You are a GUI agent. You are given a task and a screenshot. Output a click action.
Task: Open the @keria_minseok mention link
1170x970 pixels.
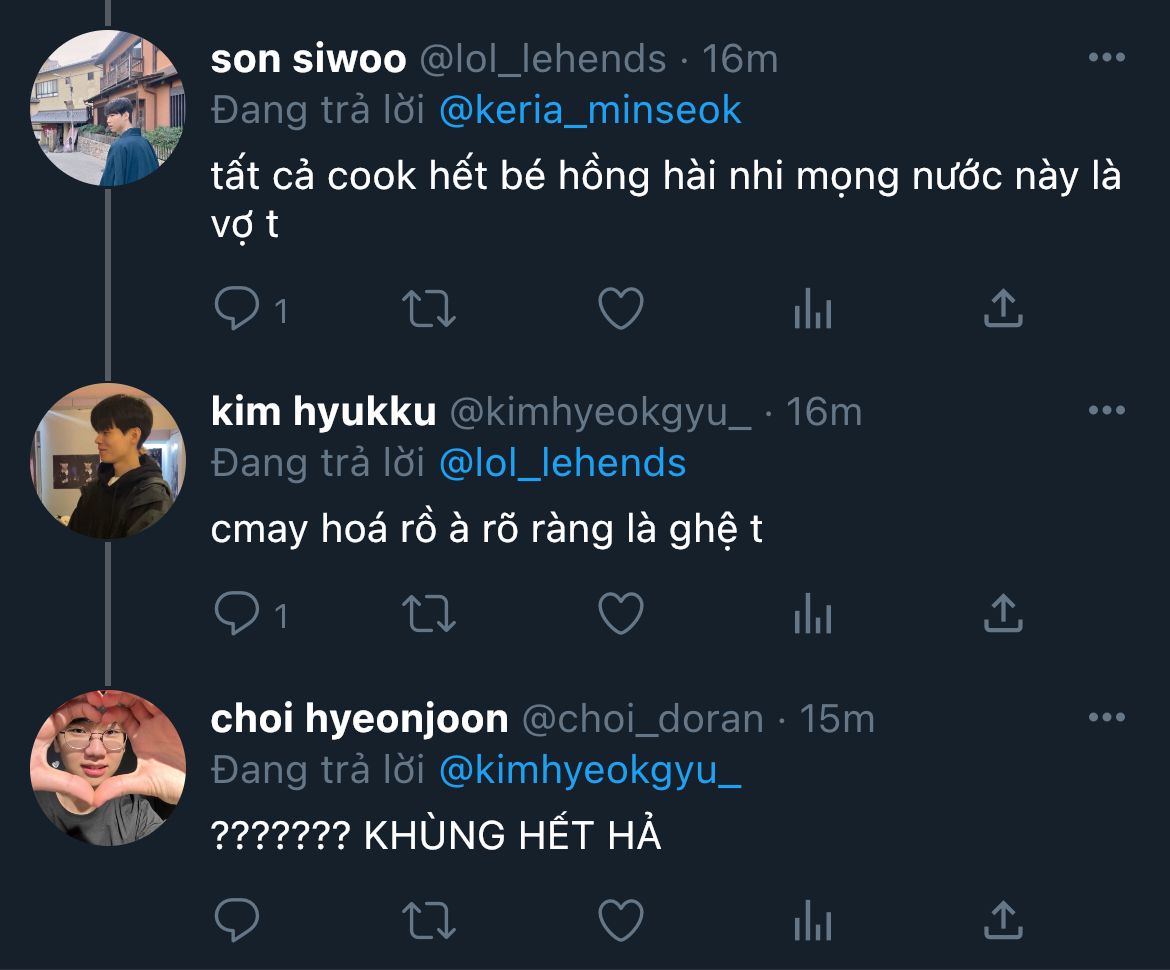click(x=590, y=110)
